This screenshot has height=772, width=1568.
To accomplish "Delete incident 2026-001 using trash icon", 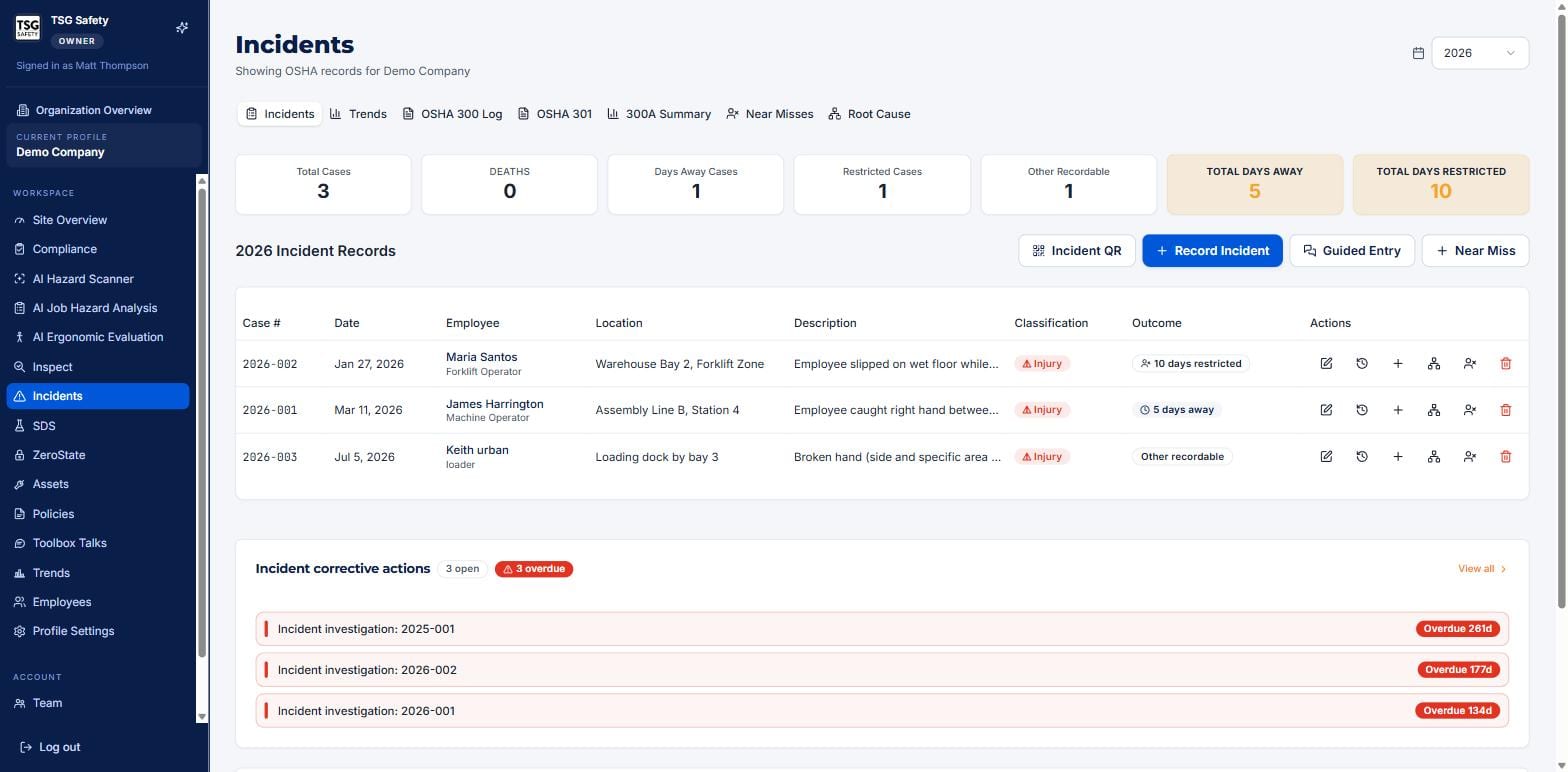I will click(1506, 410).
